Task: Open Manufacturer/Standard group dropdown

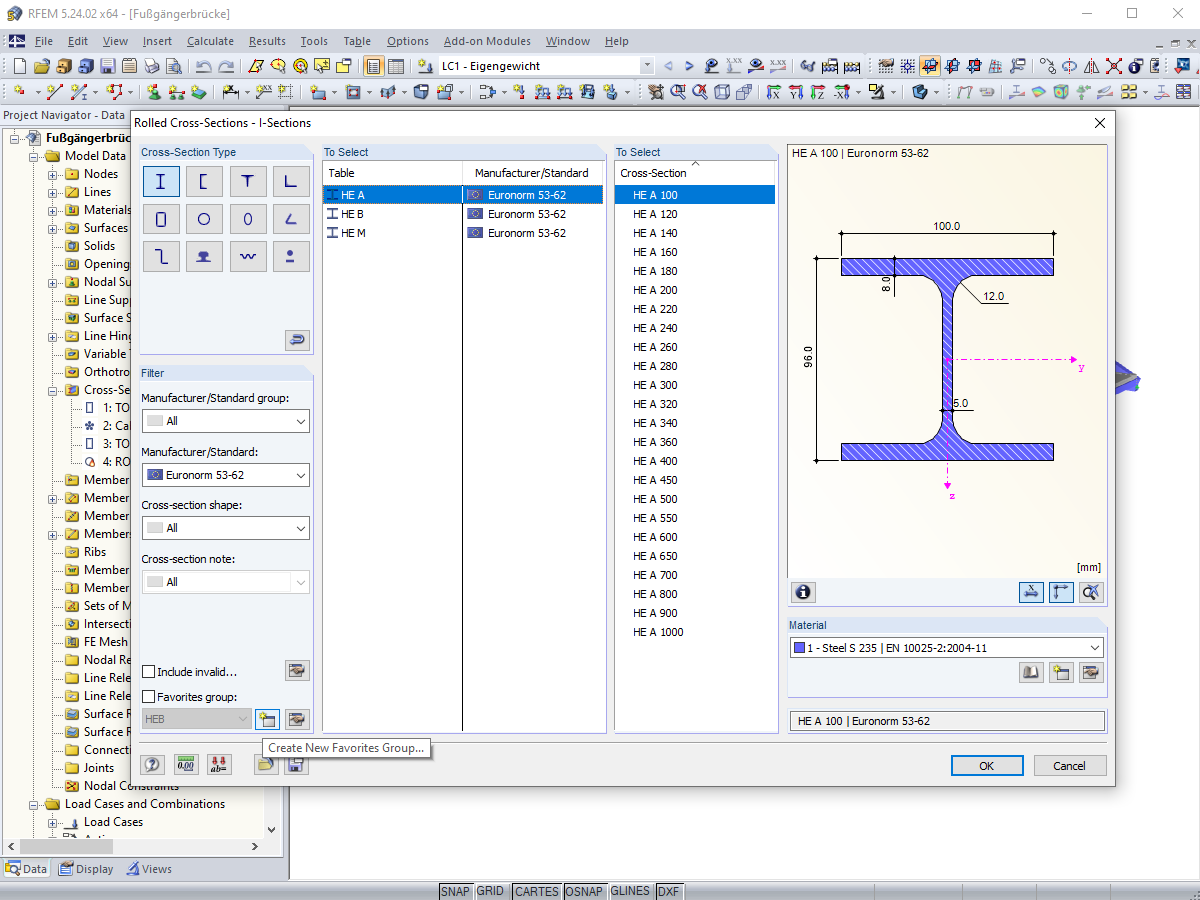Action: (225, 421)
